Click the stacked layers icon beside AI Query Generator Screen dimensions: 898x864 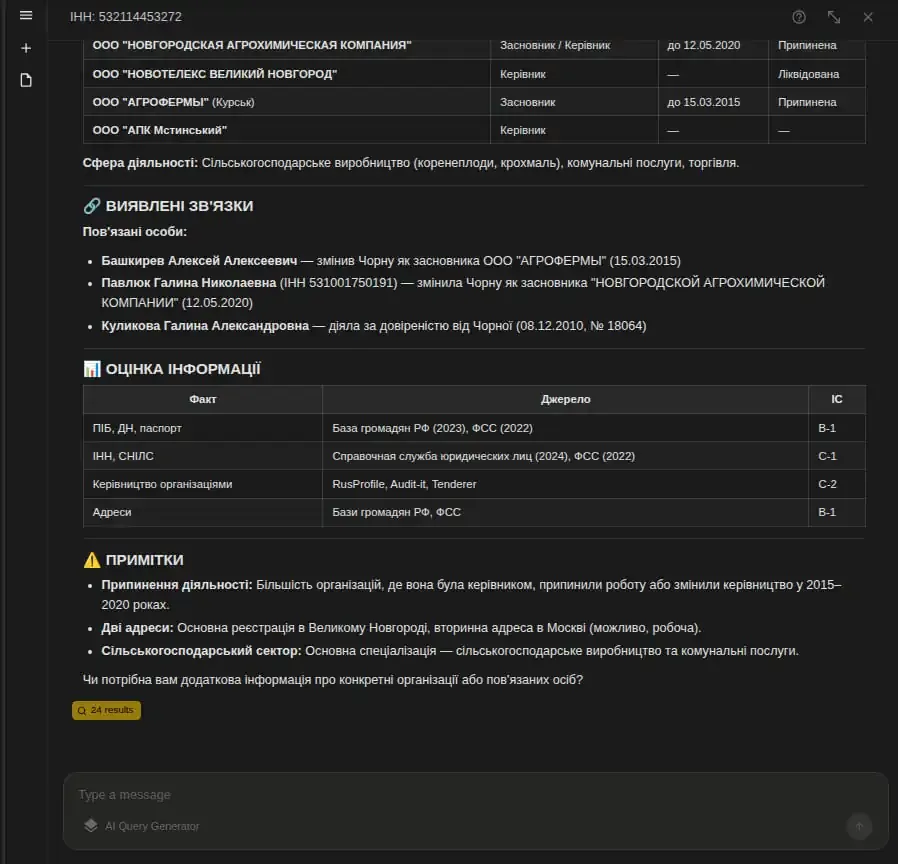click(x=91, y=826)
